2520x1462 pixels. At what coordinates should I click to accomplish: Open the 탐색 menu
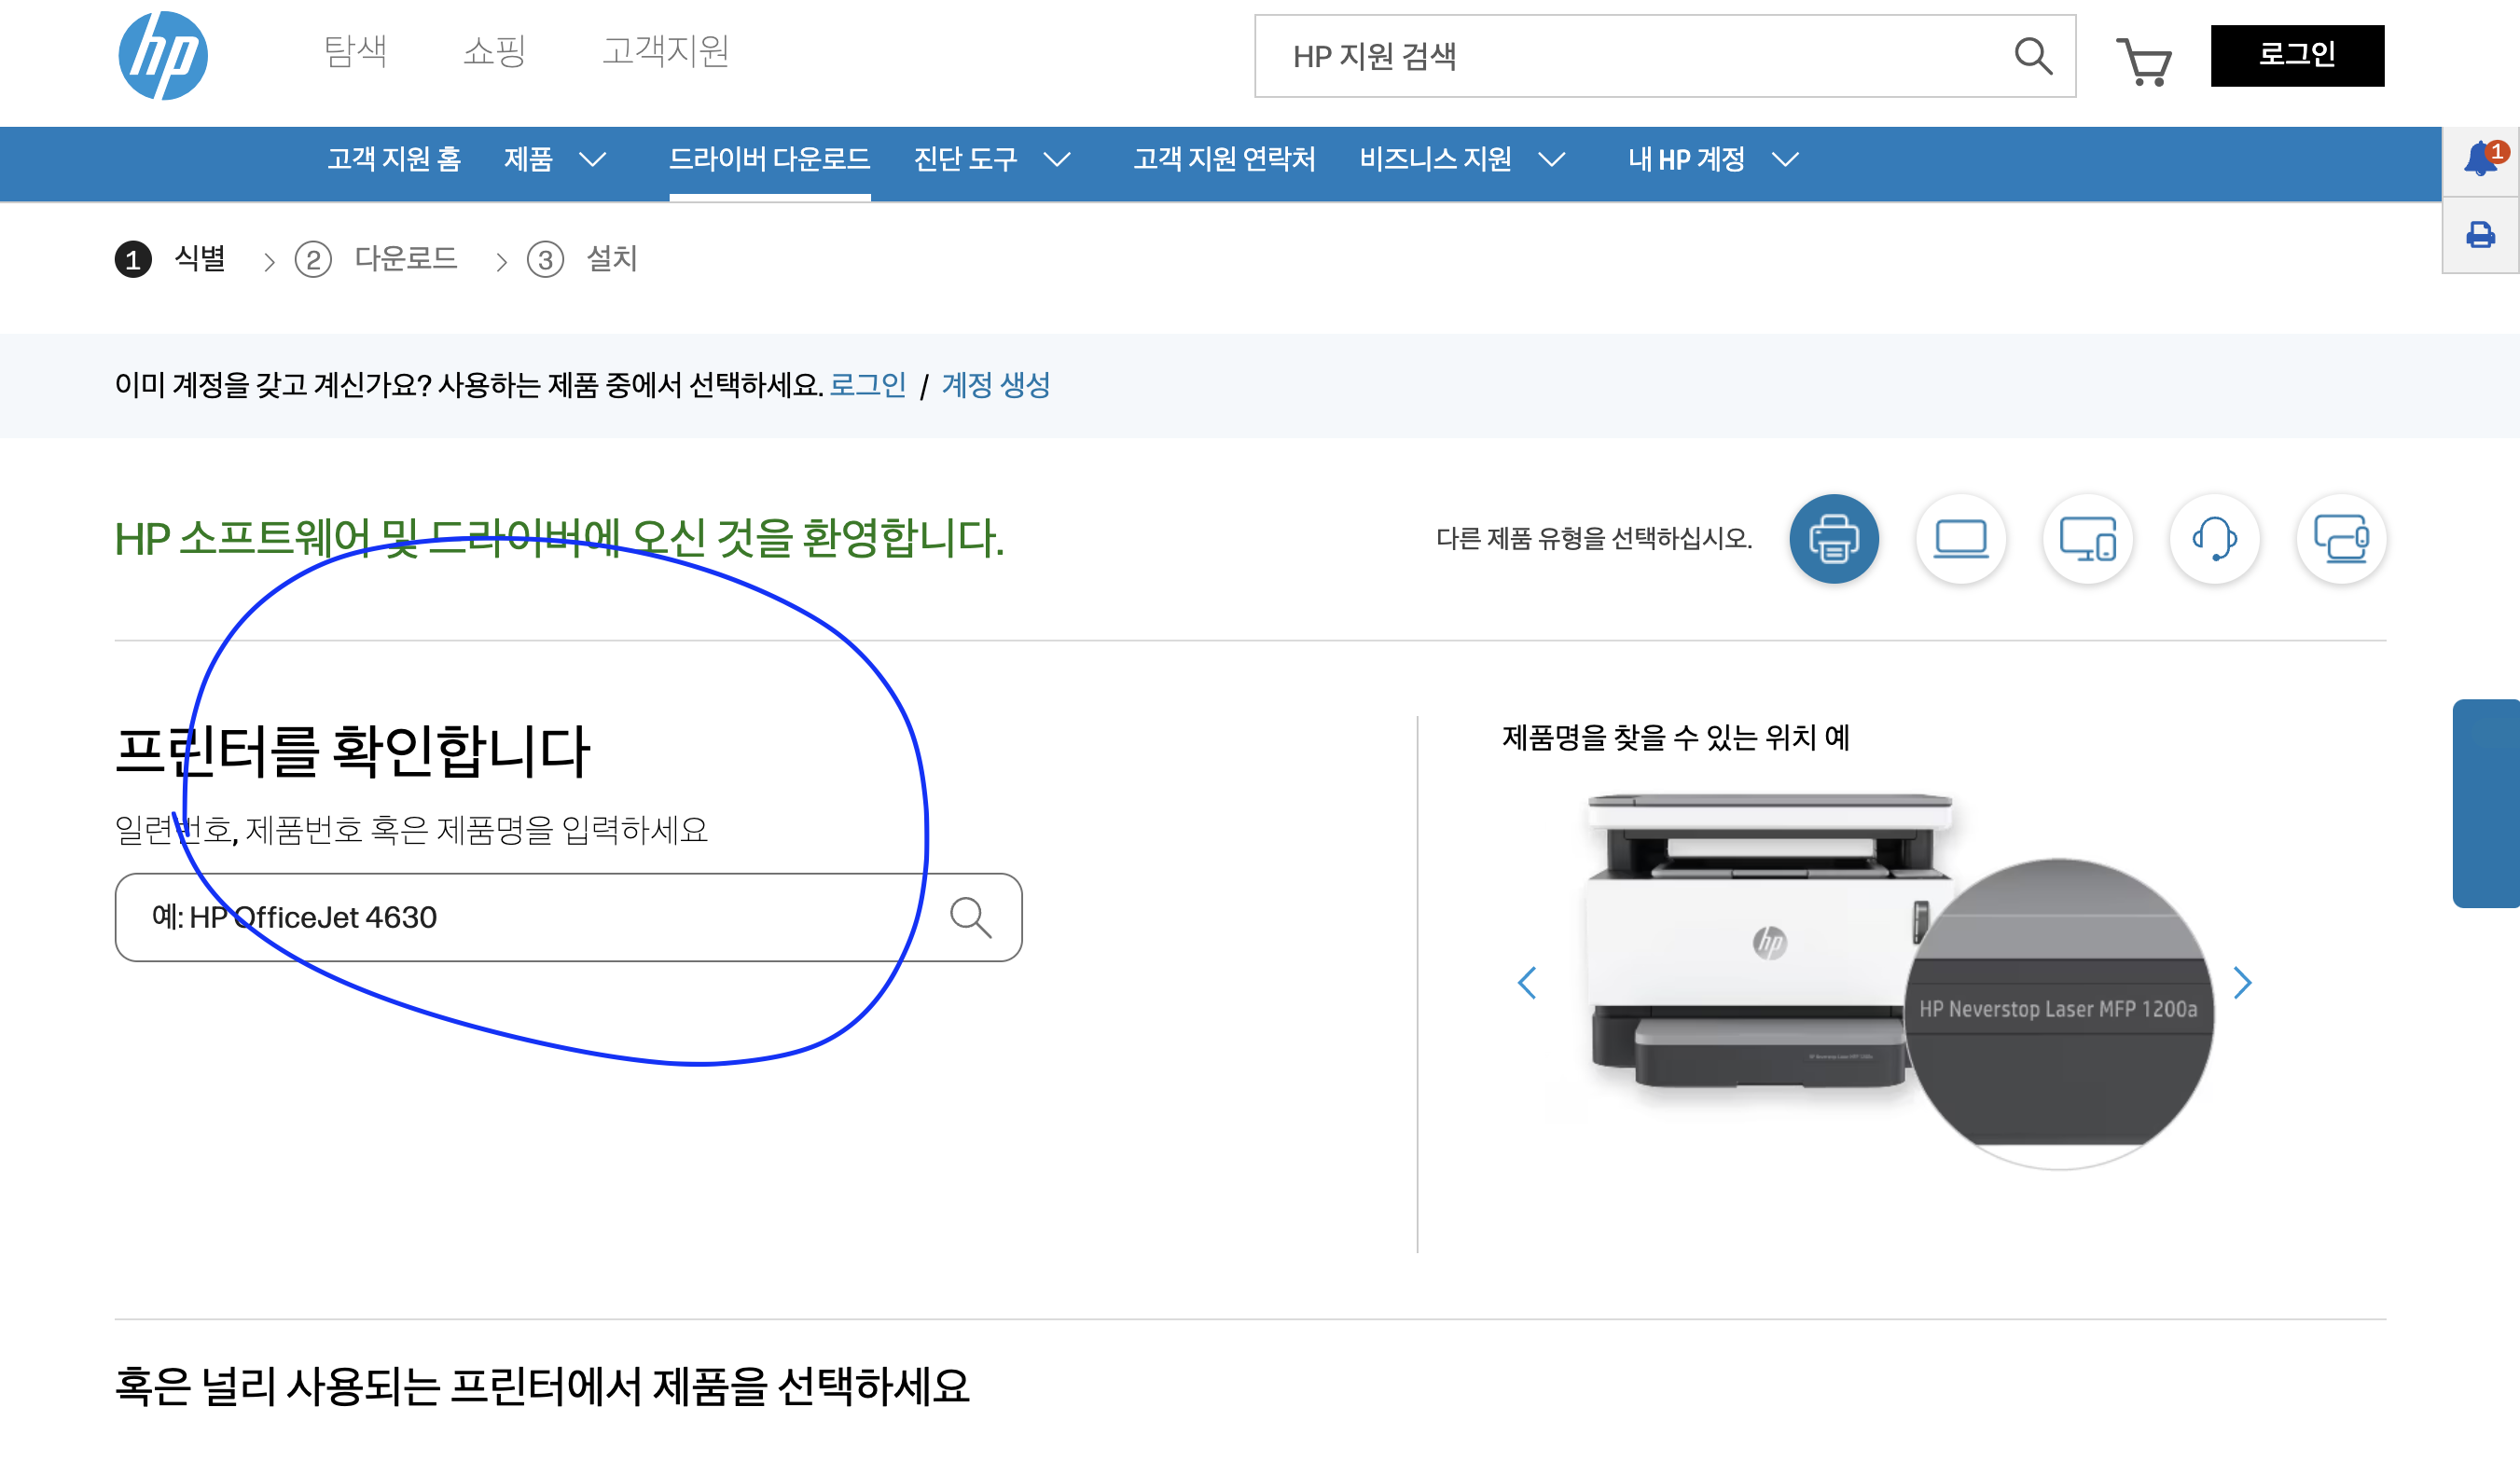[x=355, y=51]
